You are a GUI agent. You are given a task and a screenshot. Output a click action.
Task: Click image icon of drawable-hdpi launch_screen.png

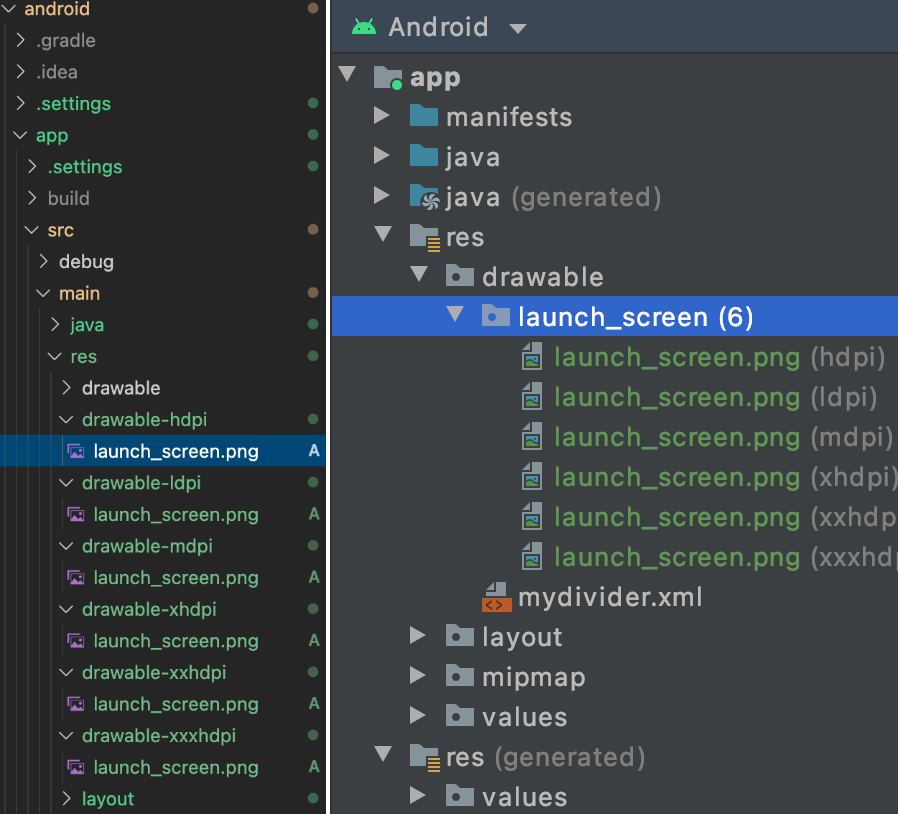click(x=76, y=451)
